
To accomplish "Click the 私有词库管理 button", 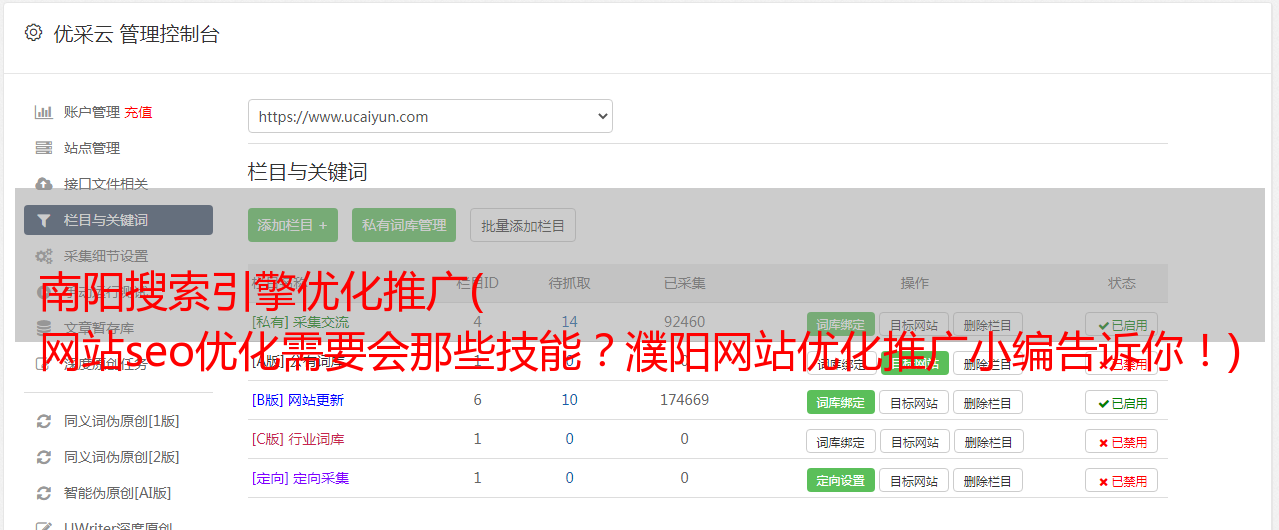I will pyautogui.click(x=404, y=225).
